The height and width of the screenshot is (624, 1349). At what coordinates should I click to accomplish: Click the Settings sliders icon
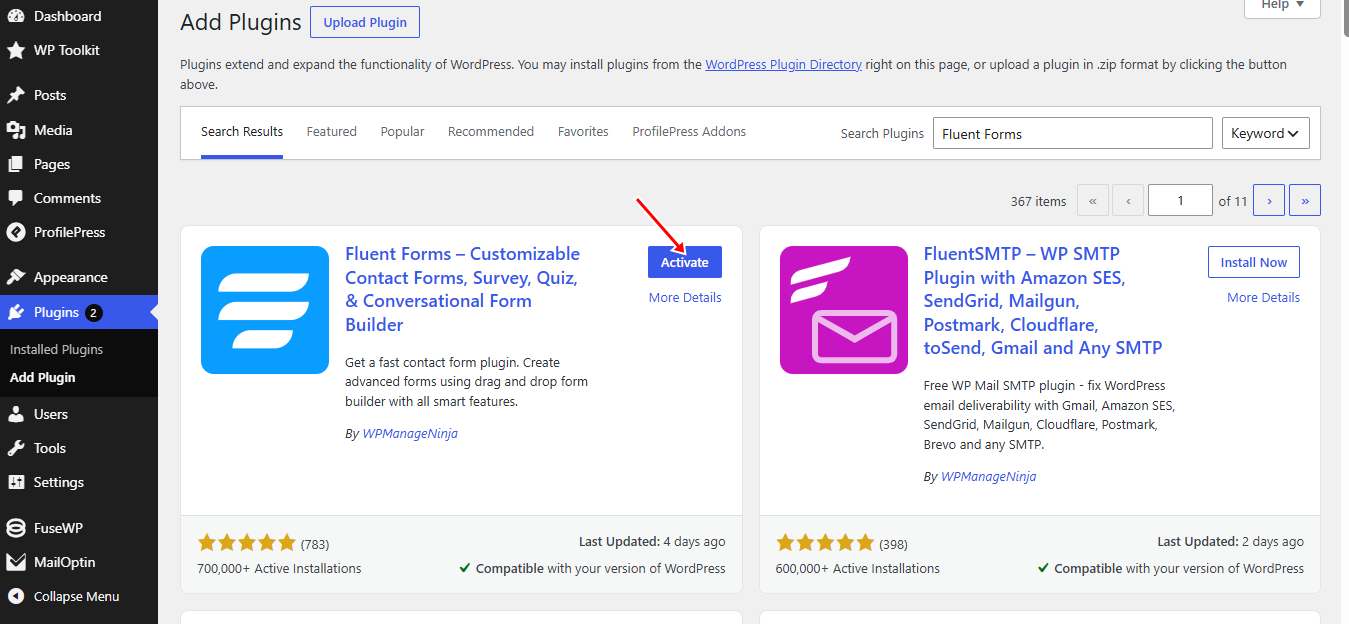pyautogui.click(x=16, y=482)
